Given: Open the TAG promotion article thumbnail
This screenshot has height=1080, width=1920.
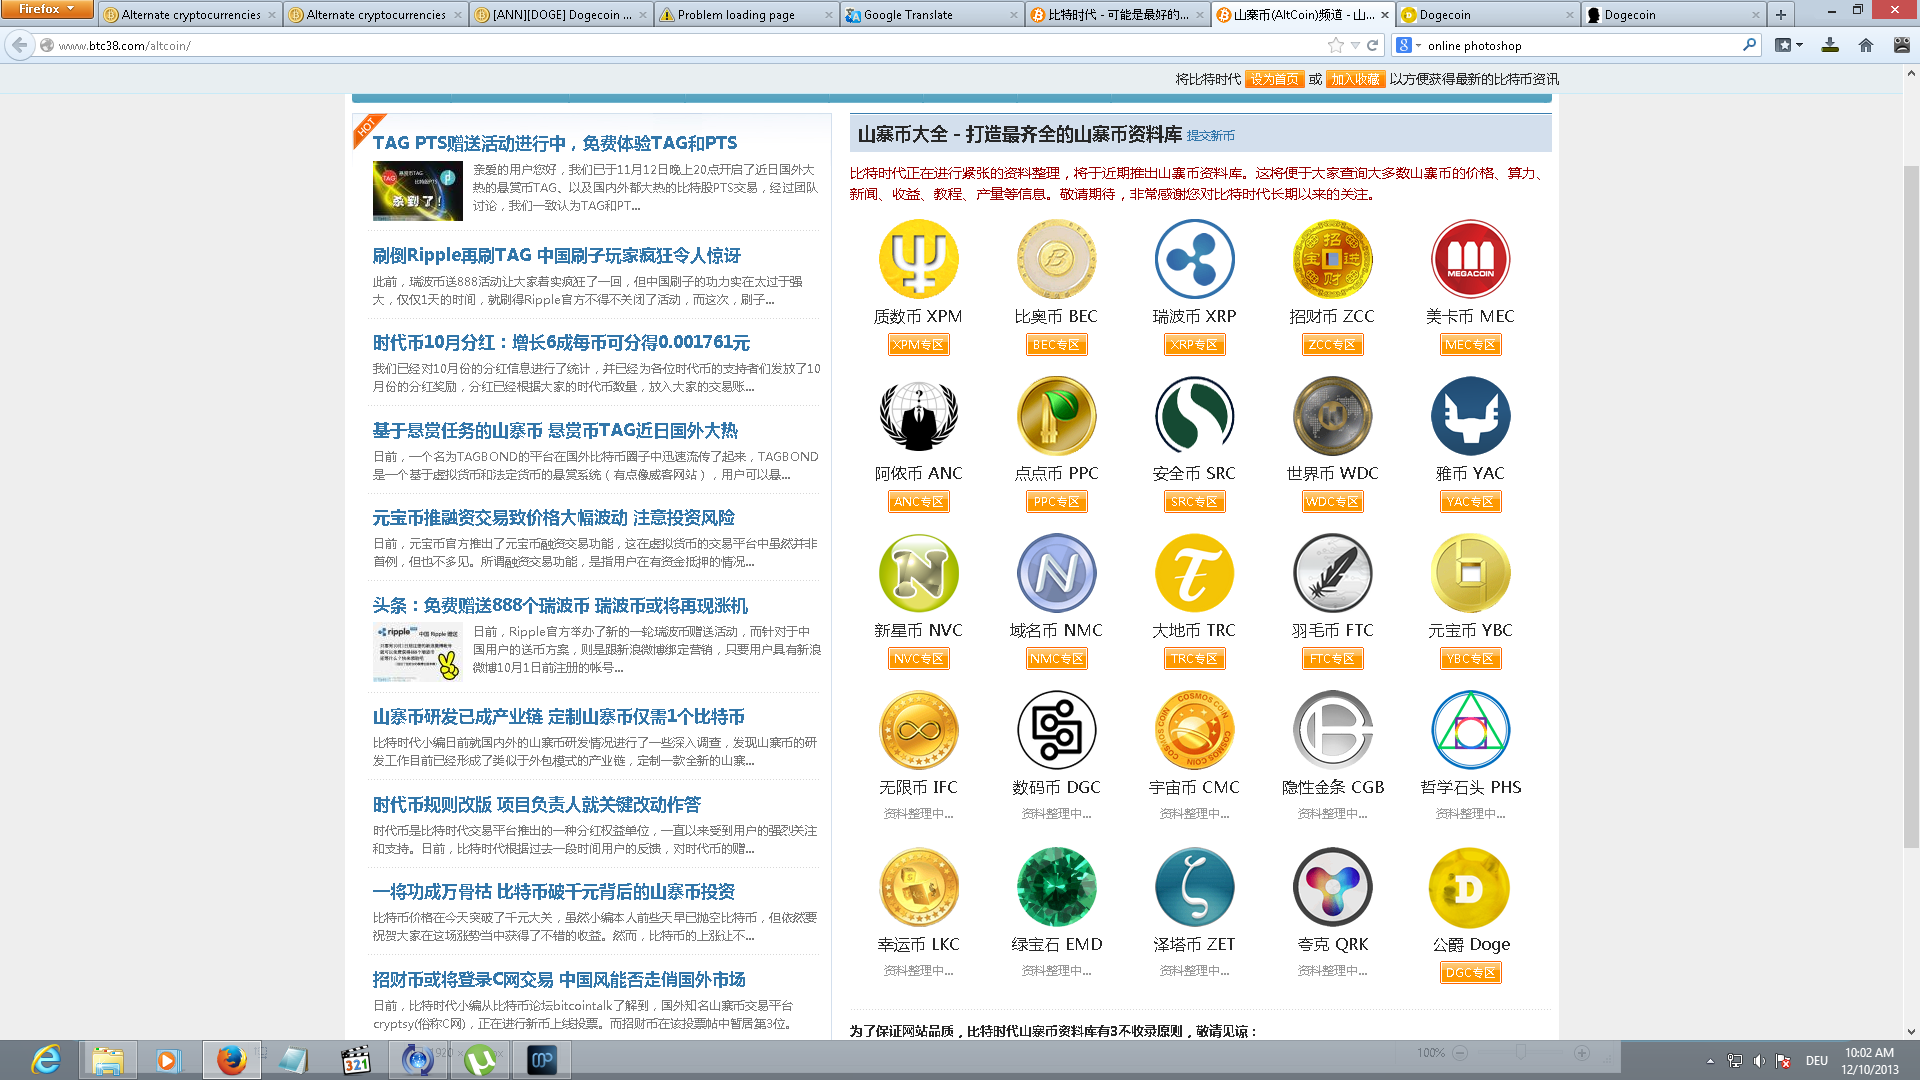Looking at the screenshot, I should pos(417,190).
